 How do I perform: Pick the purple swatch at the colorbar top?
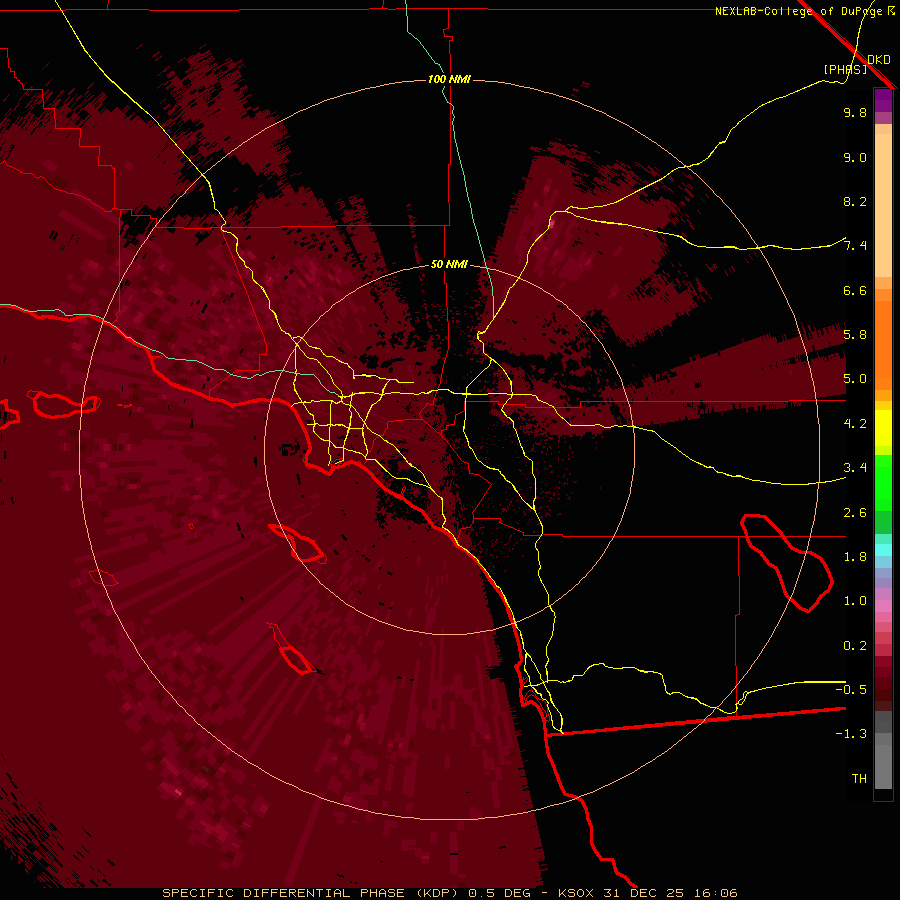883,100
